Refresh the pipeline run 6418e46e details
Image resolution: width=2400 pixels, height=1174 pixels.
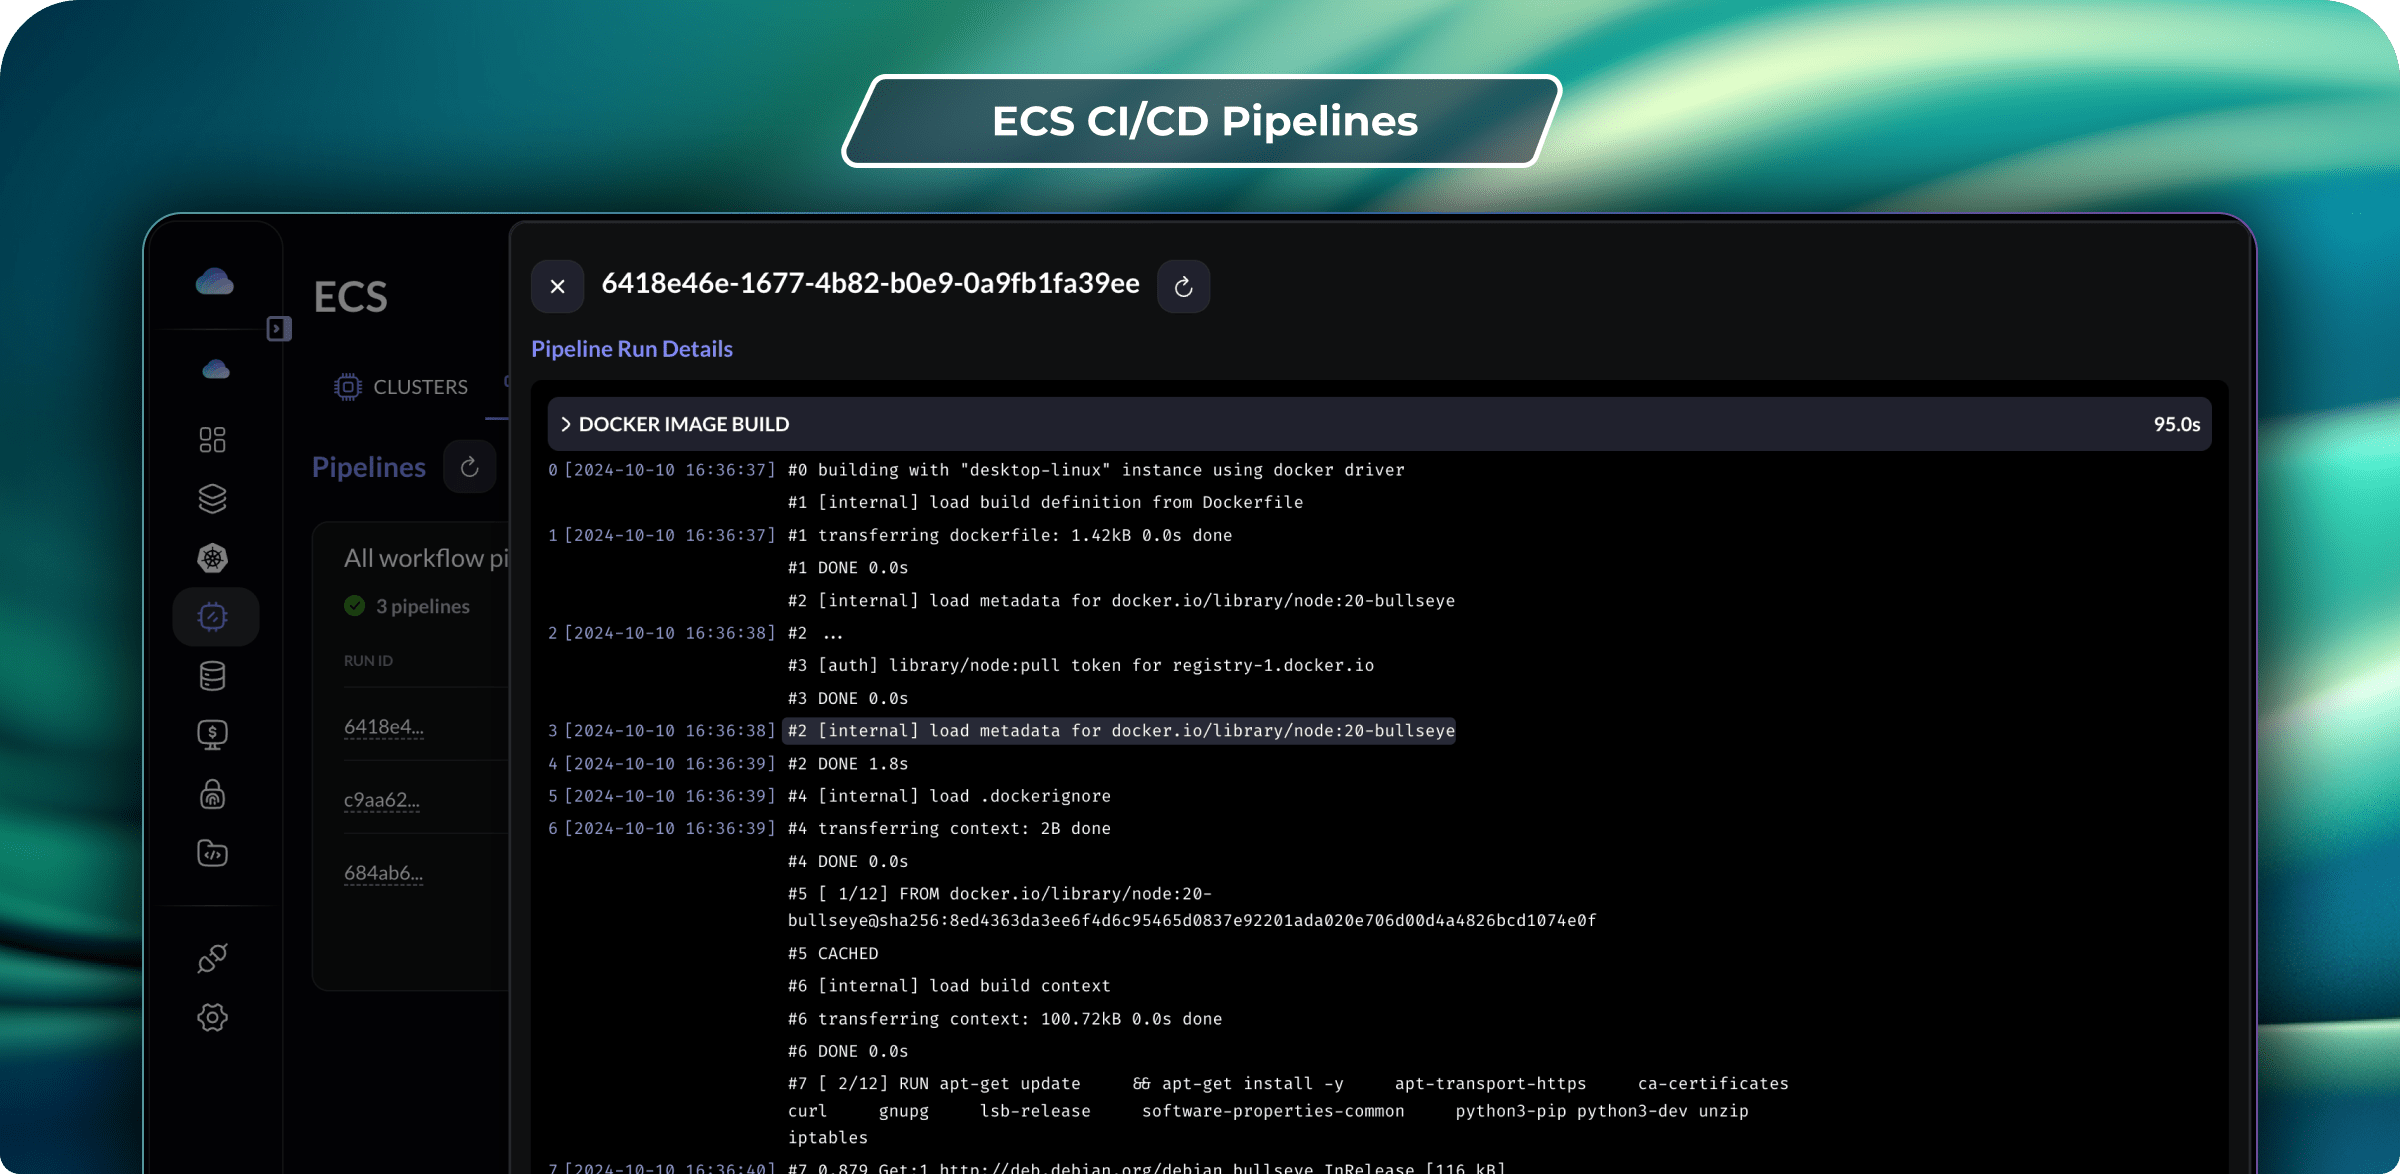[1183, 286]
